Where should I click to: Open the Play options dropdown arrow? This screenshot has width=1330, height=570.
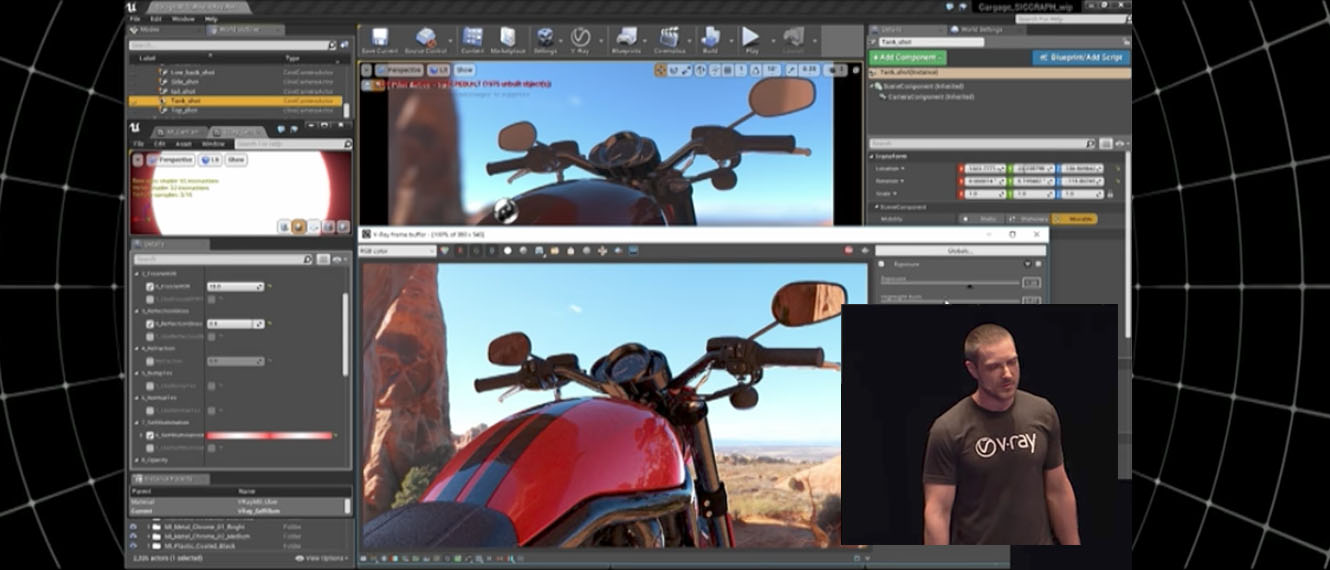click(771, 40)
